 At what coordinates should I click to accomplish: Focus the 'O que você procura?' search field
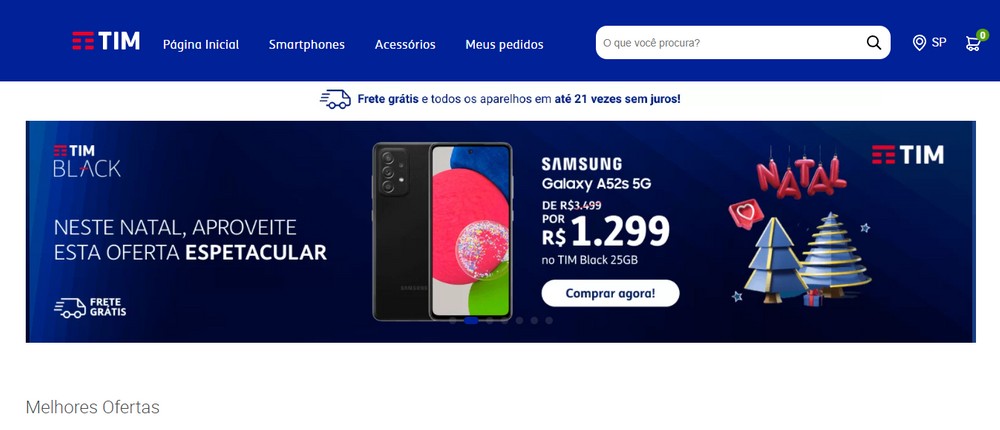point(730,43)
